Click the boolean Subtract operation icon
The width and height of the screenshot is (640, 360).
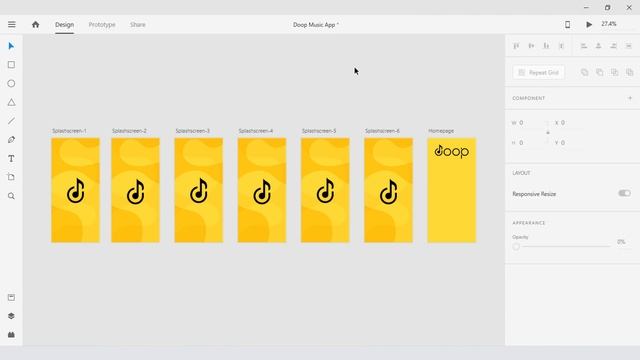(600, 73)
